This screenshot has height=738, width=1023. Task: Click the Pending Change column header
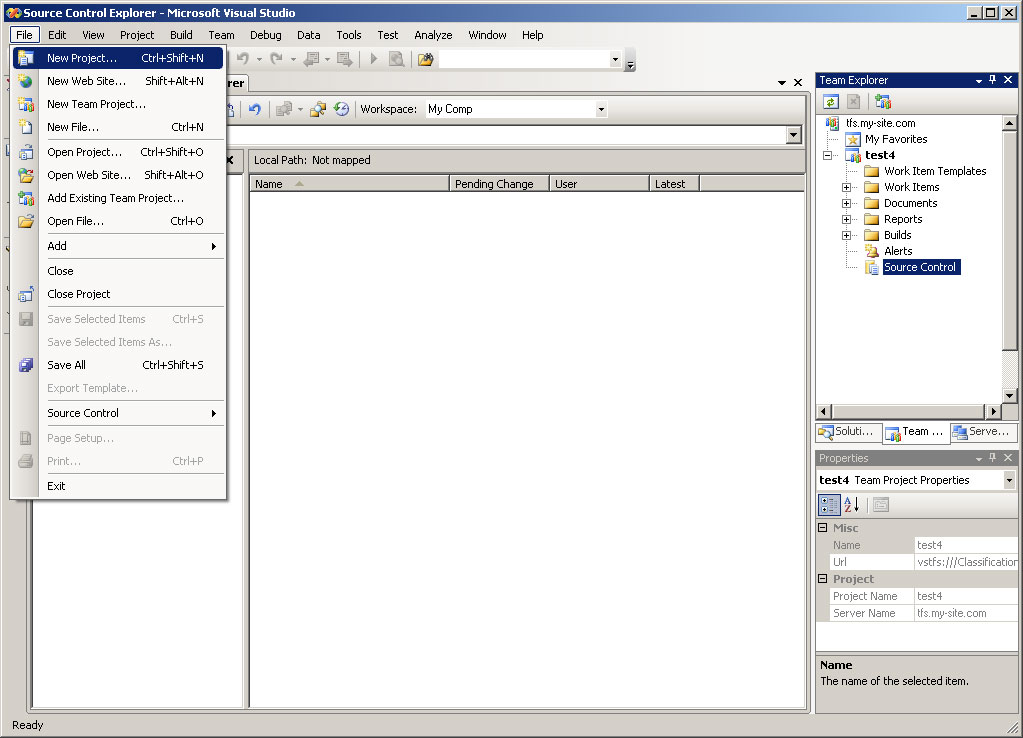coord(499,184)
